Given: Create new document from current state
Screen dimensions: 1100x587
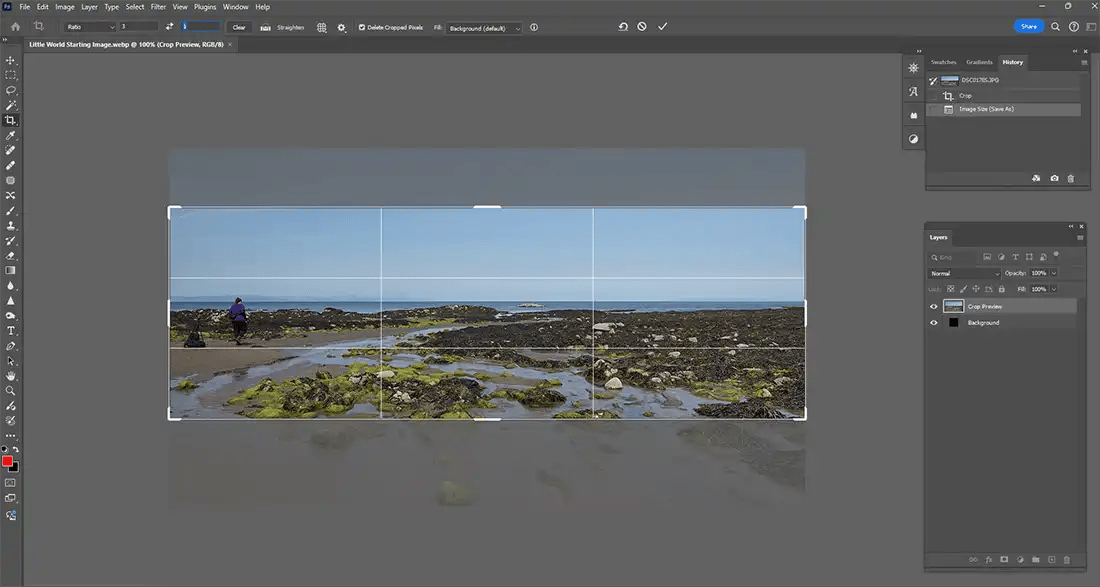Looking at the screenshot, I should click(x=1036, y=179).
